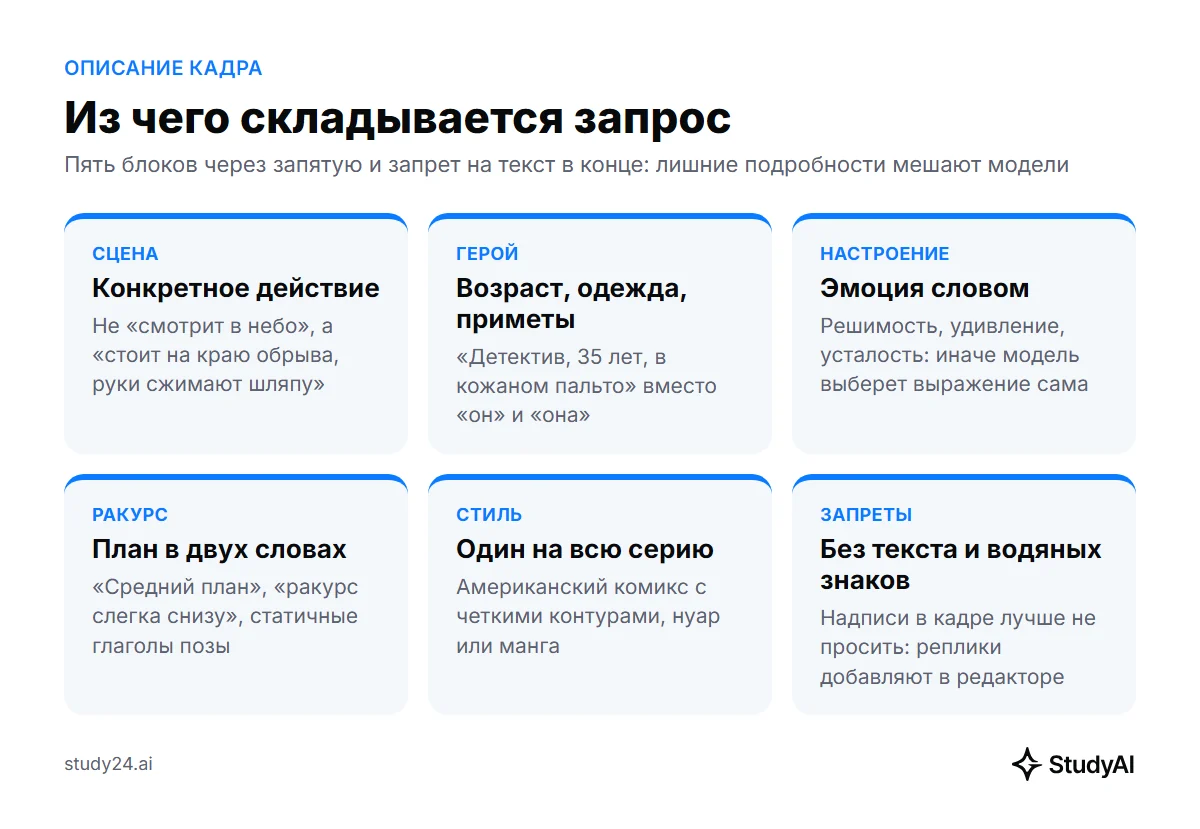Click the StudyAI star logo icon
Viewport: 1200px width, 829px height.
[x=1027, y=764]
